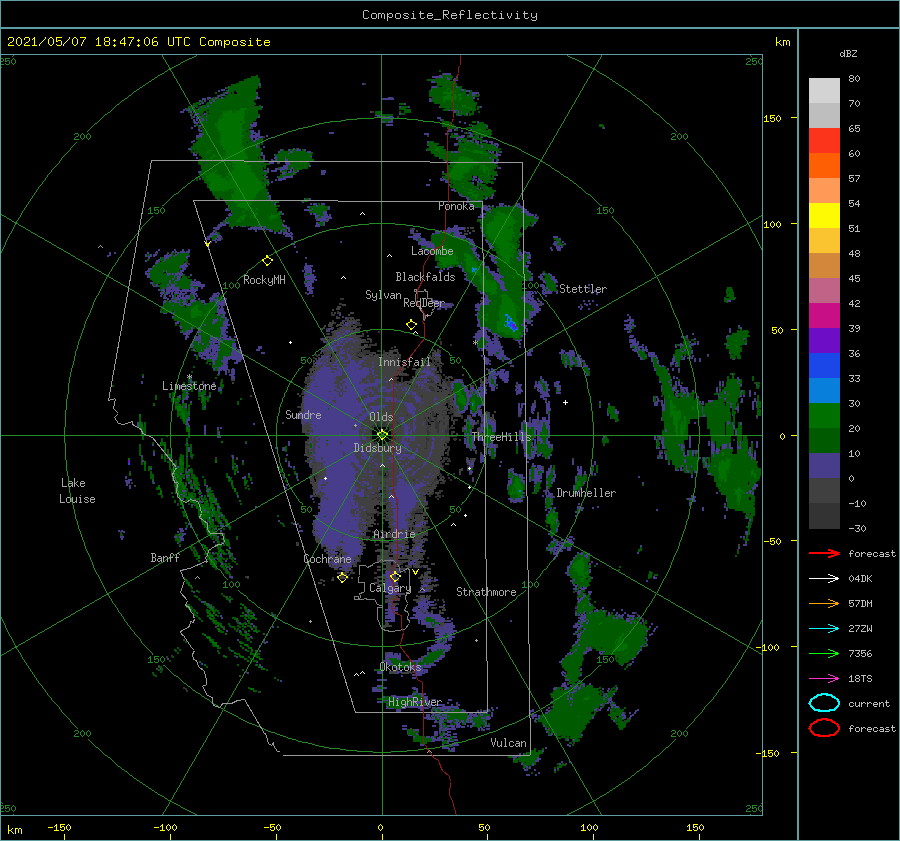Click the Olds city label
Image resolution: width=900 pixels, height=841 pixels.
pos(381,417)
